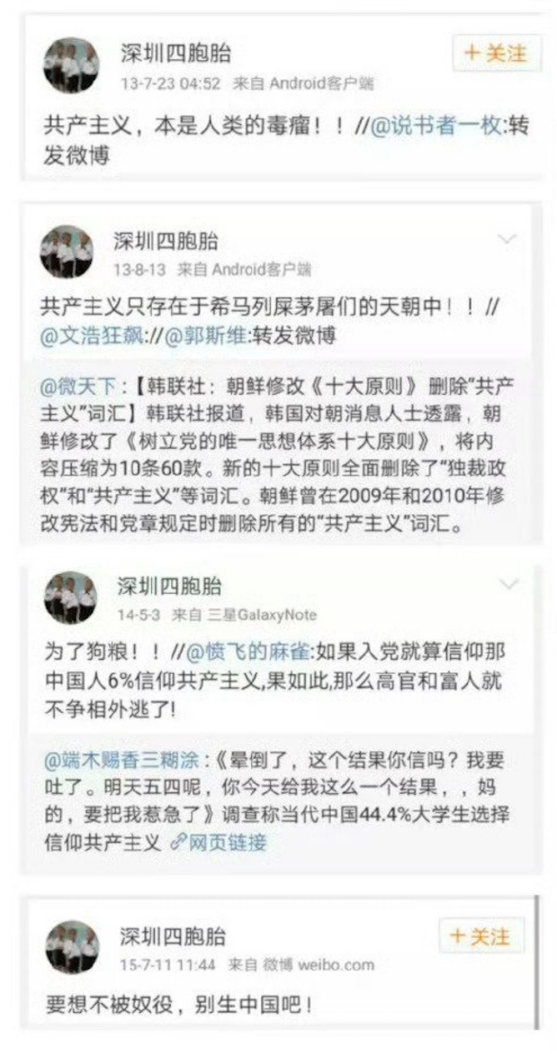This screenshot has height=1054, width=557.
Task: Open the @郭斯维 mention link
Action: [206, 335]
